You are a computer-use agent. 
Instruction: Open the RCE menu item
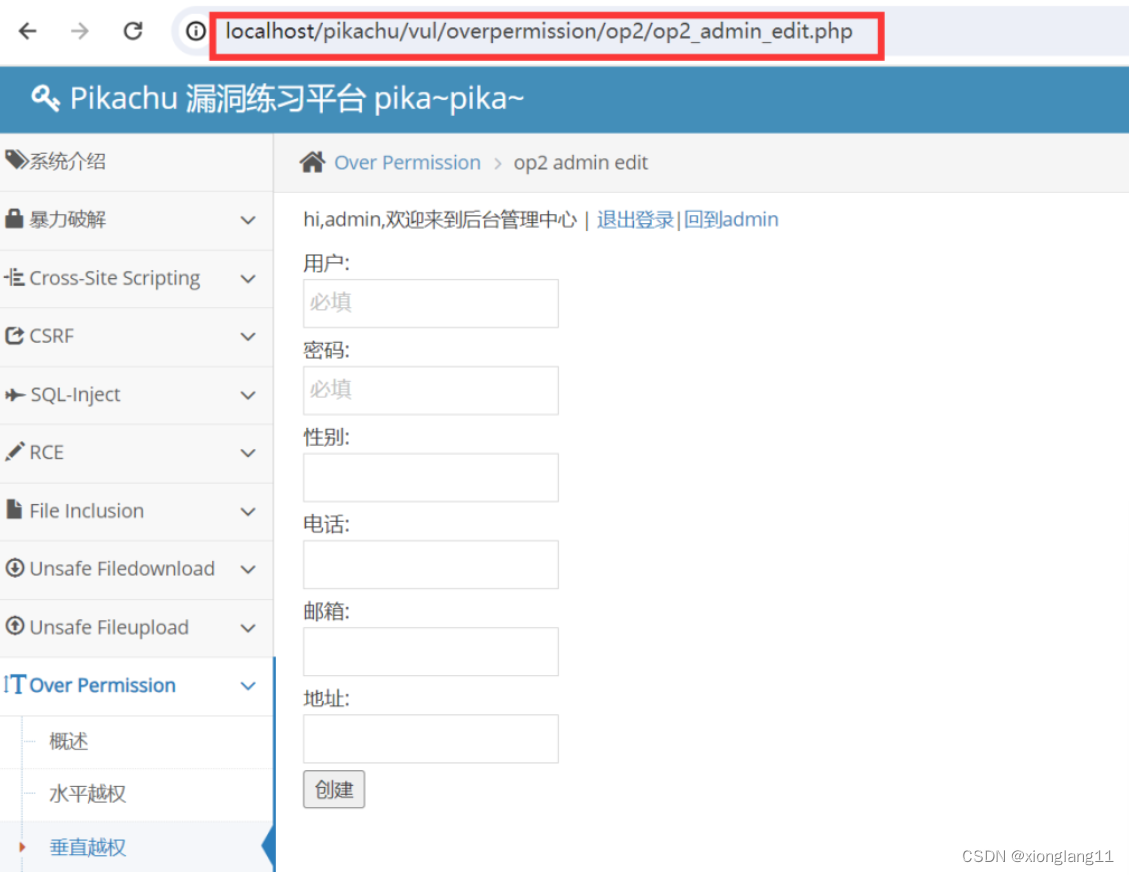coord(46,452)
